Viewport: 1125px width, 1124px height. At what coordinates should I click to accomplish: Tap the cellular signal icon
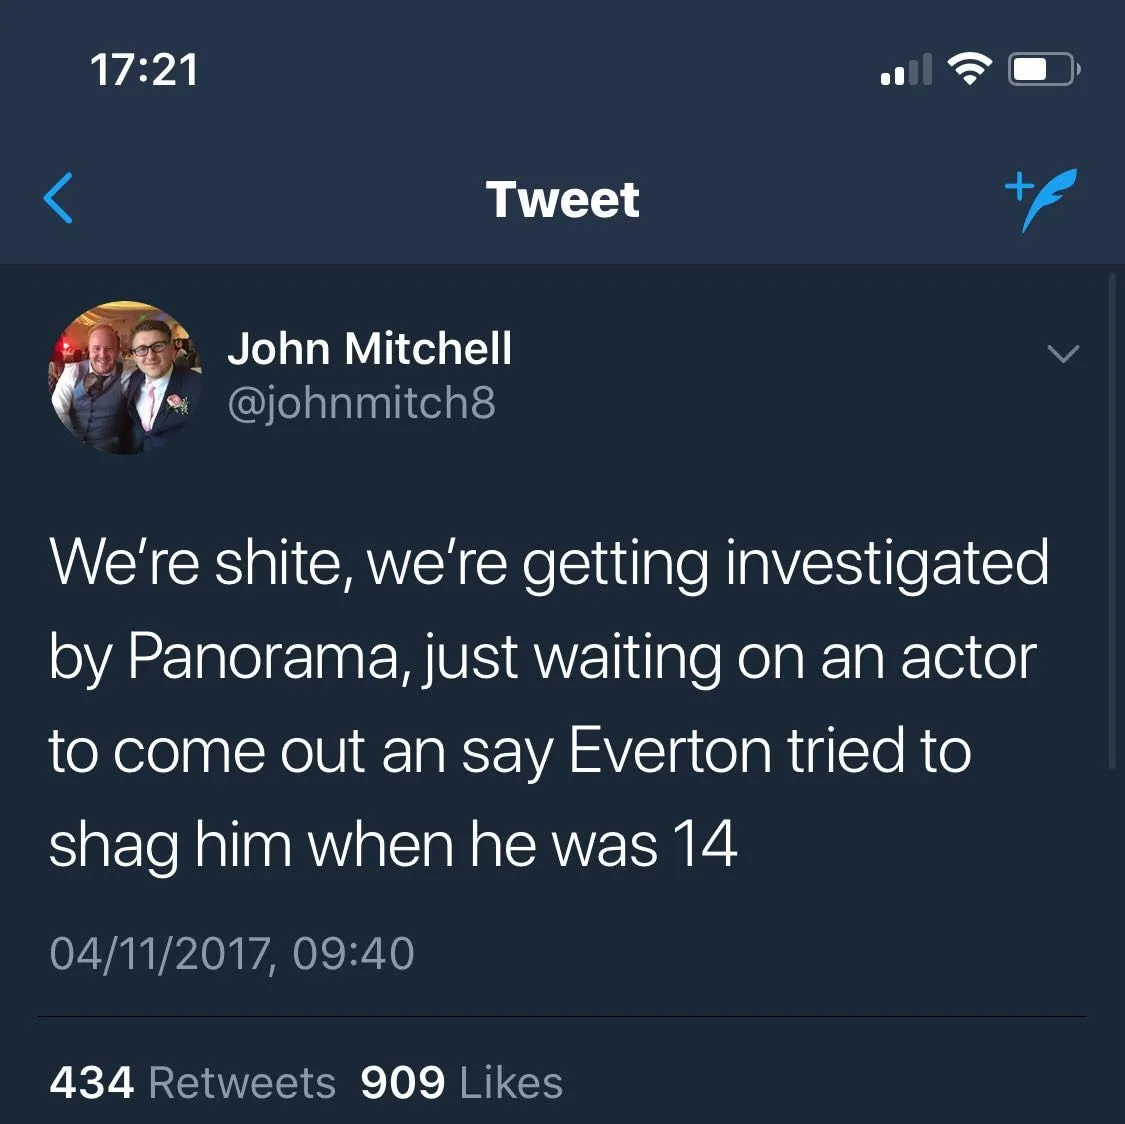(x=905, y=70)
